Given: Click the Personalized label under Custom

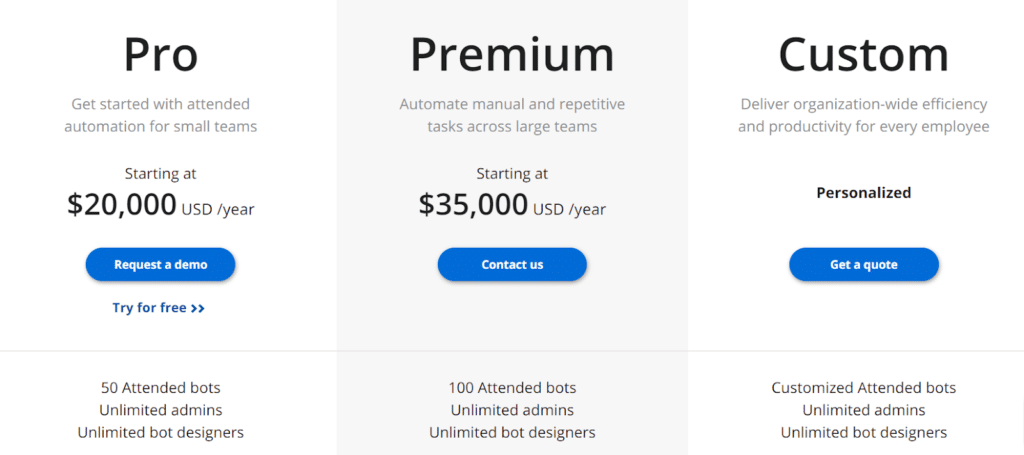Looking at the screenshot, I should point(863,193).
